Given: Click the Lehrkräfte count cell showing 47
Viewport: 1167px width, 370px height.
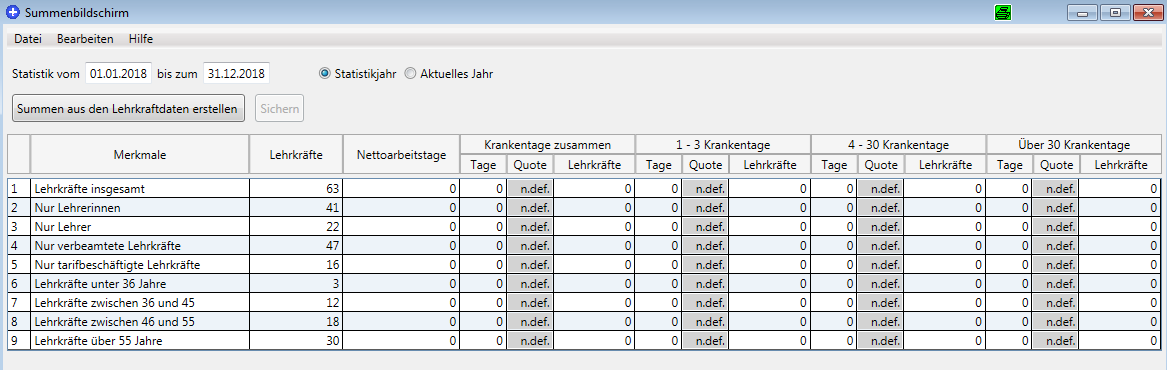Looking at the screenshot, I should (295, 246).
